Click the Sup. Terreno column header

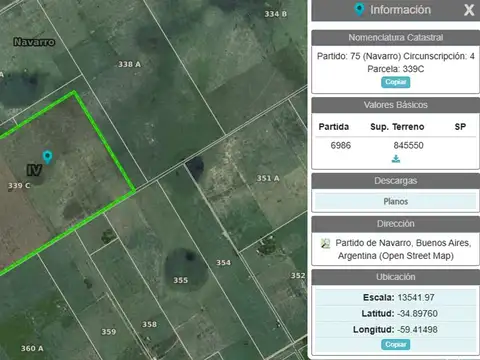[397, 127]
